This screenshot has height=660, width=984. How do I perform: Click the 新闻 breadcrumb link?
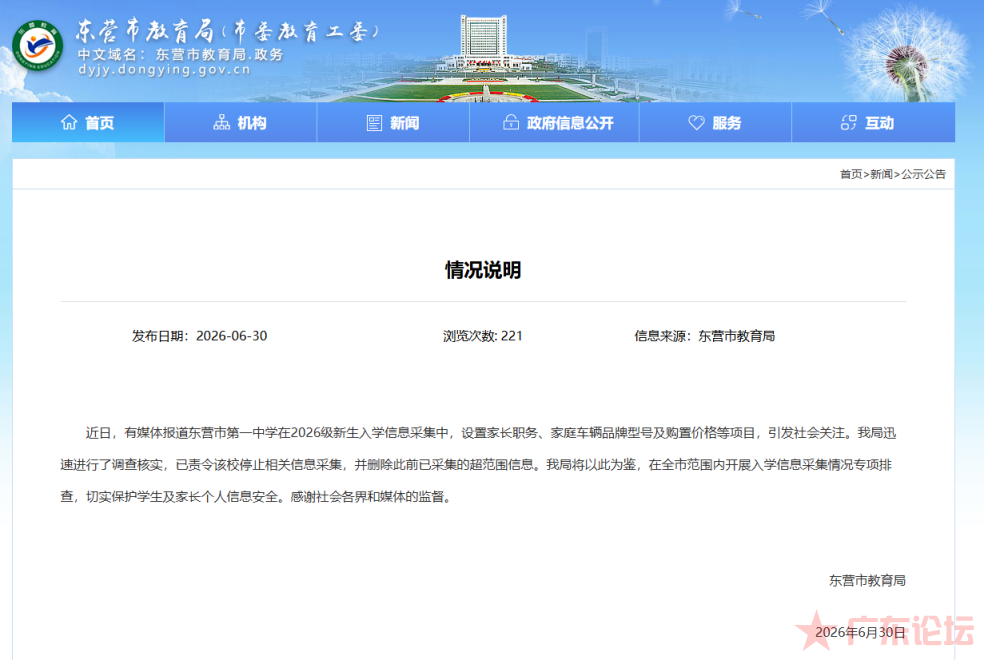coord(881,174)
